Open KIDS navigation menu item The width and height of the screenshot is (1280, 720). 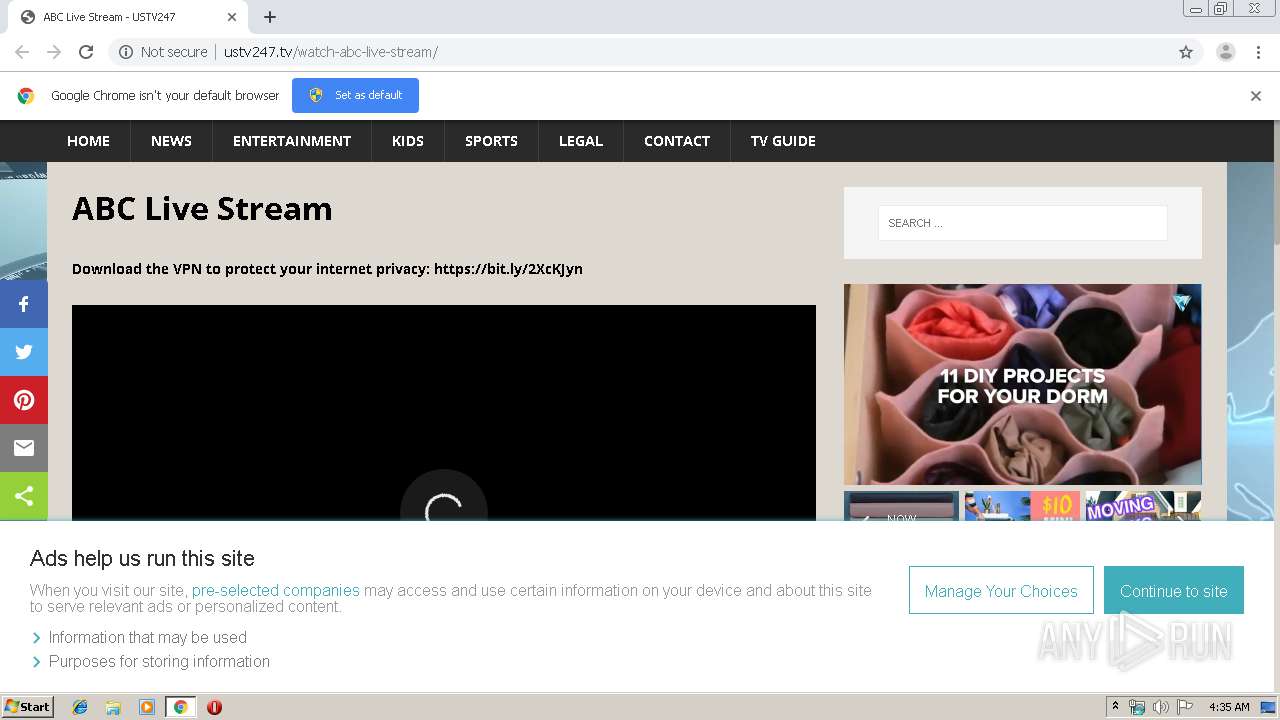coord(408,141)
